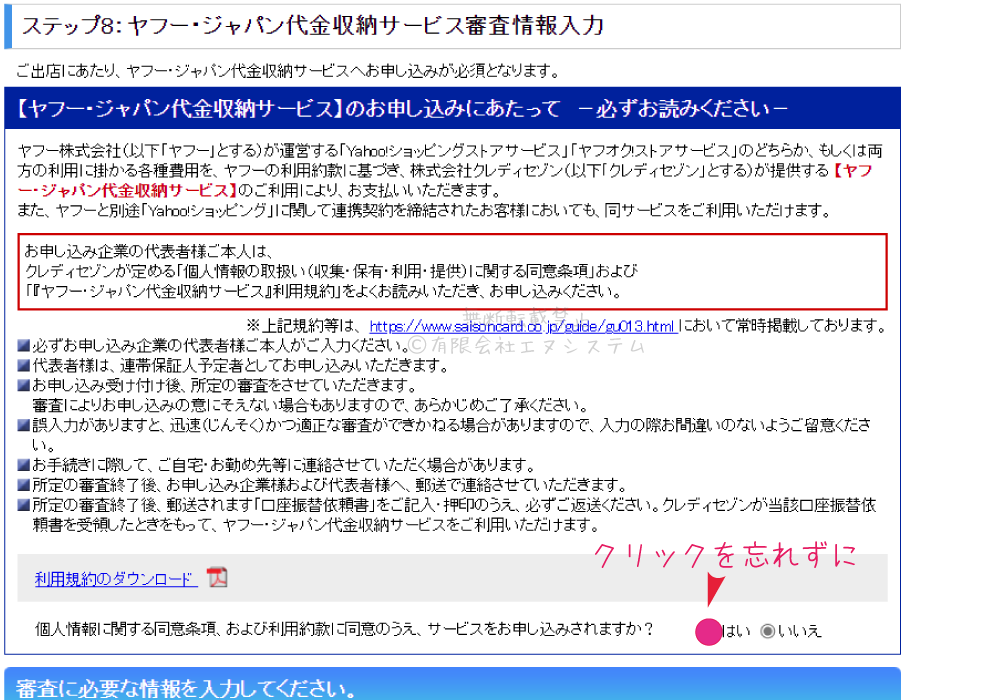1000x700 pixels.
Task: Click the bullet text 必ずお申し込み企業の代表者様ご本人がご入力ください
Action: point(221,346)
